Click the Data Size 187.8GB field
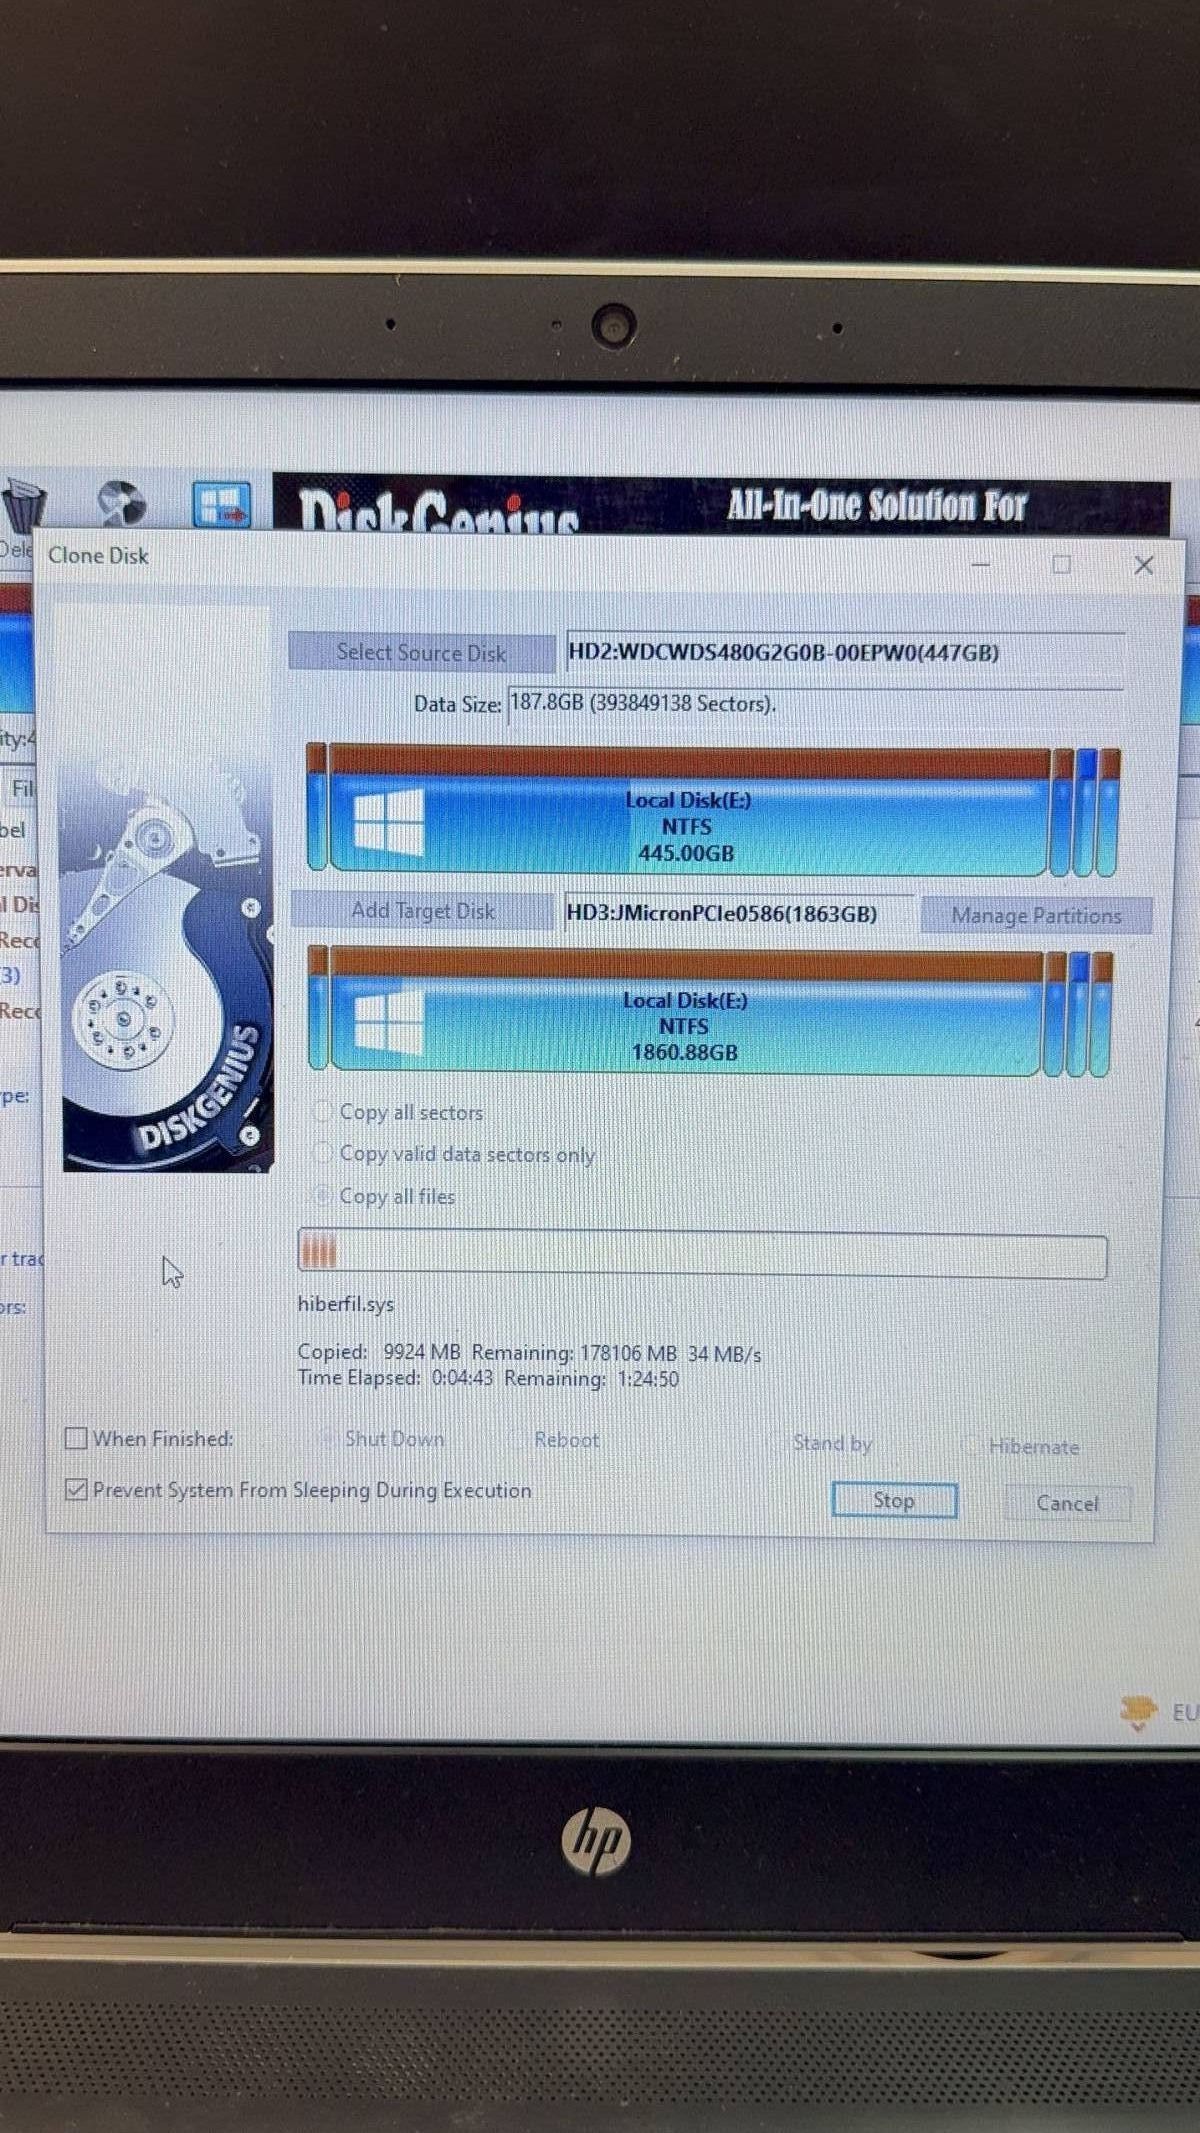 click(815, 704)
